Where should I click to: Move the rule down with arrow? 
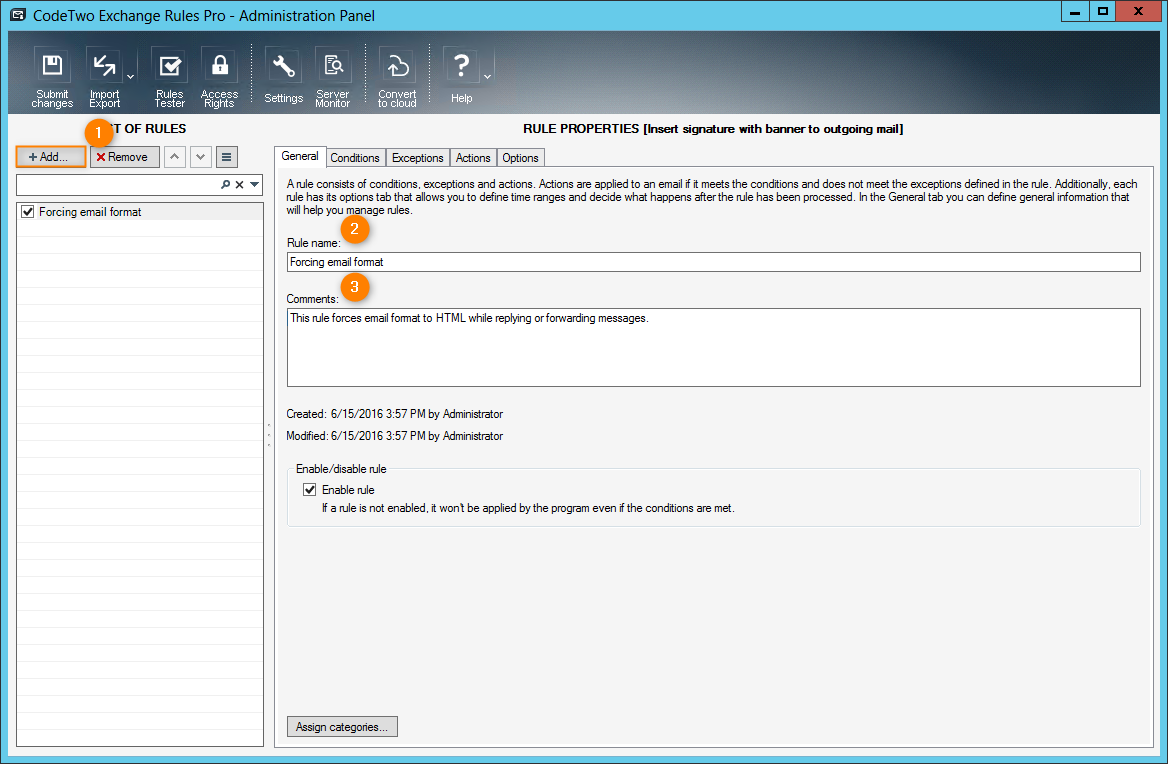pyautogui.click(x=200, y=157)
